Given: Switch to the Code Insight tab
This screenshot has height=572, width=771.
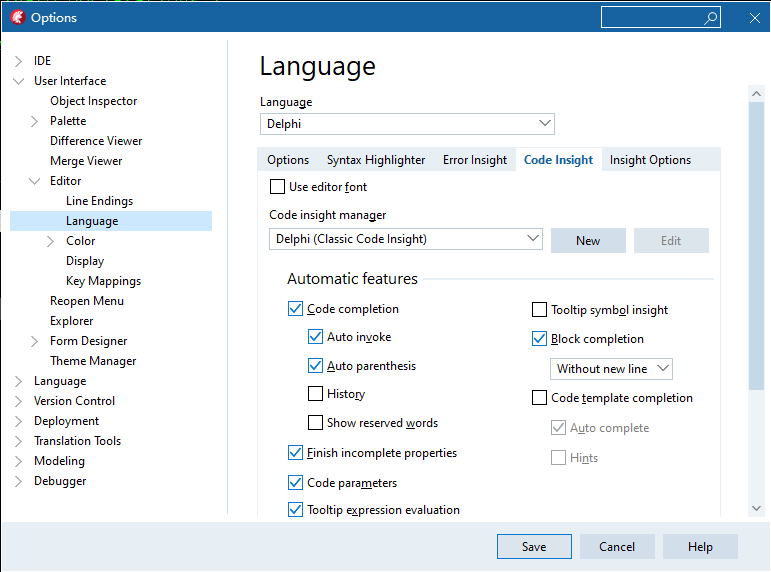Looking at the screenshot, I should (x=558, y=160).
